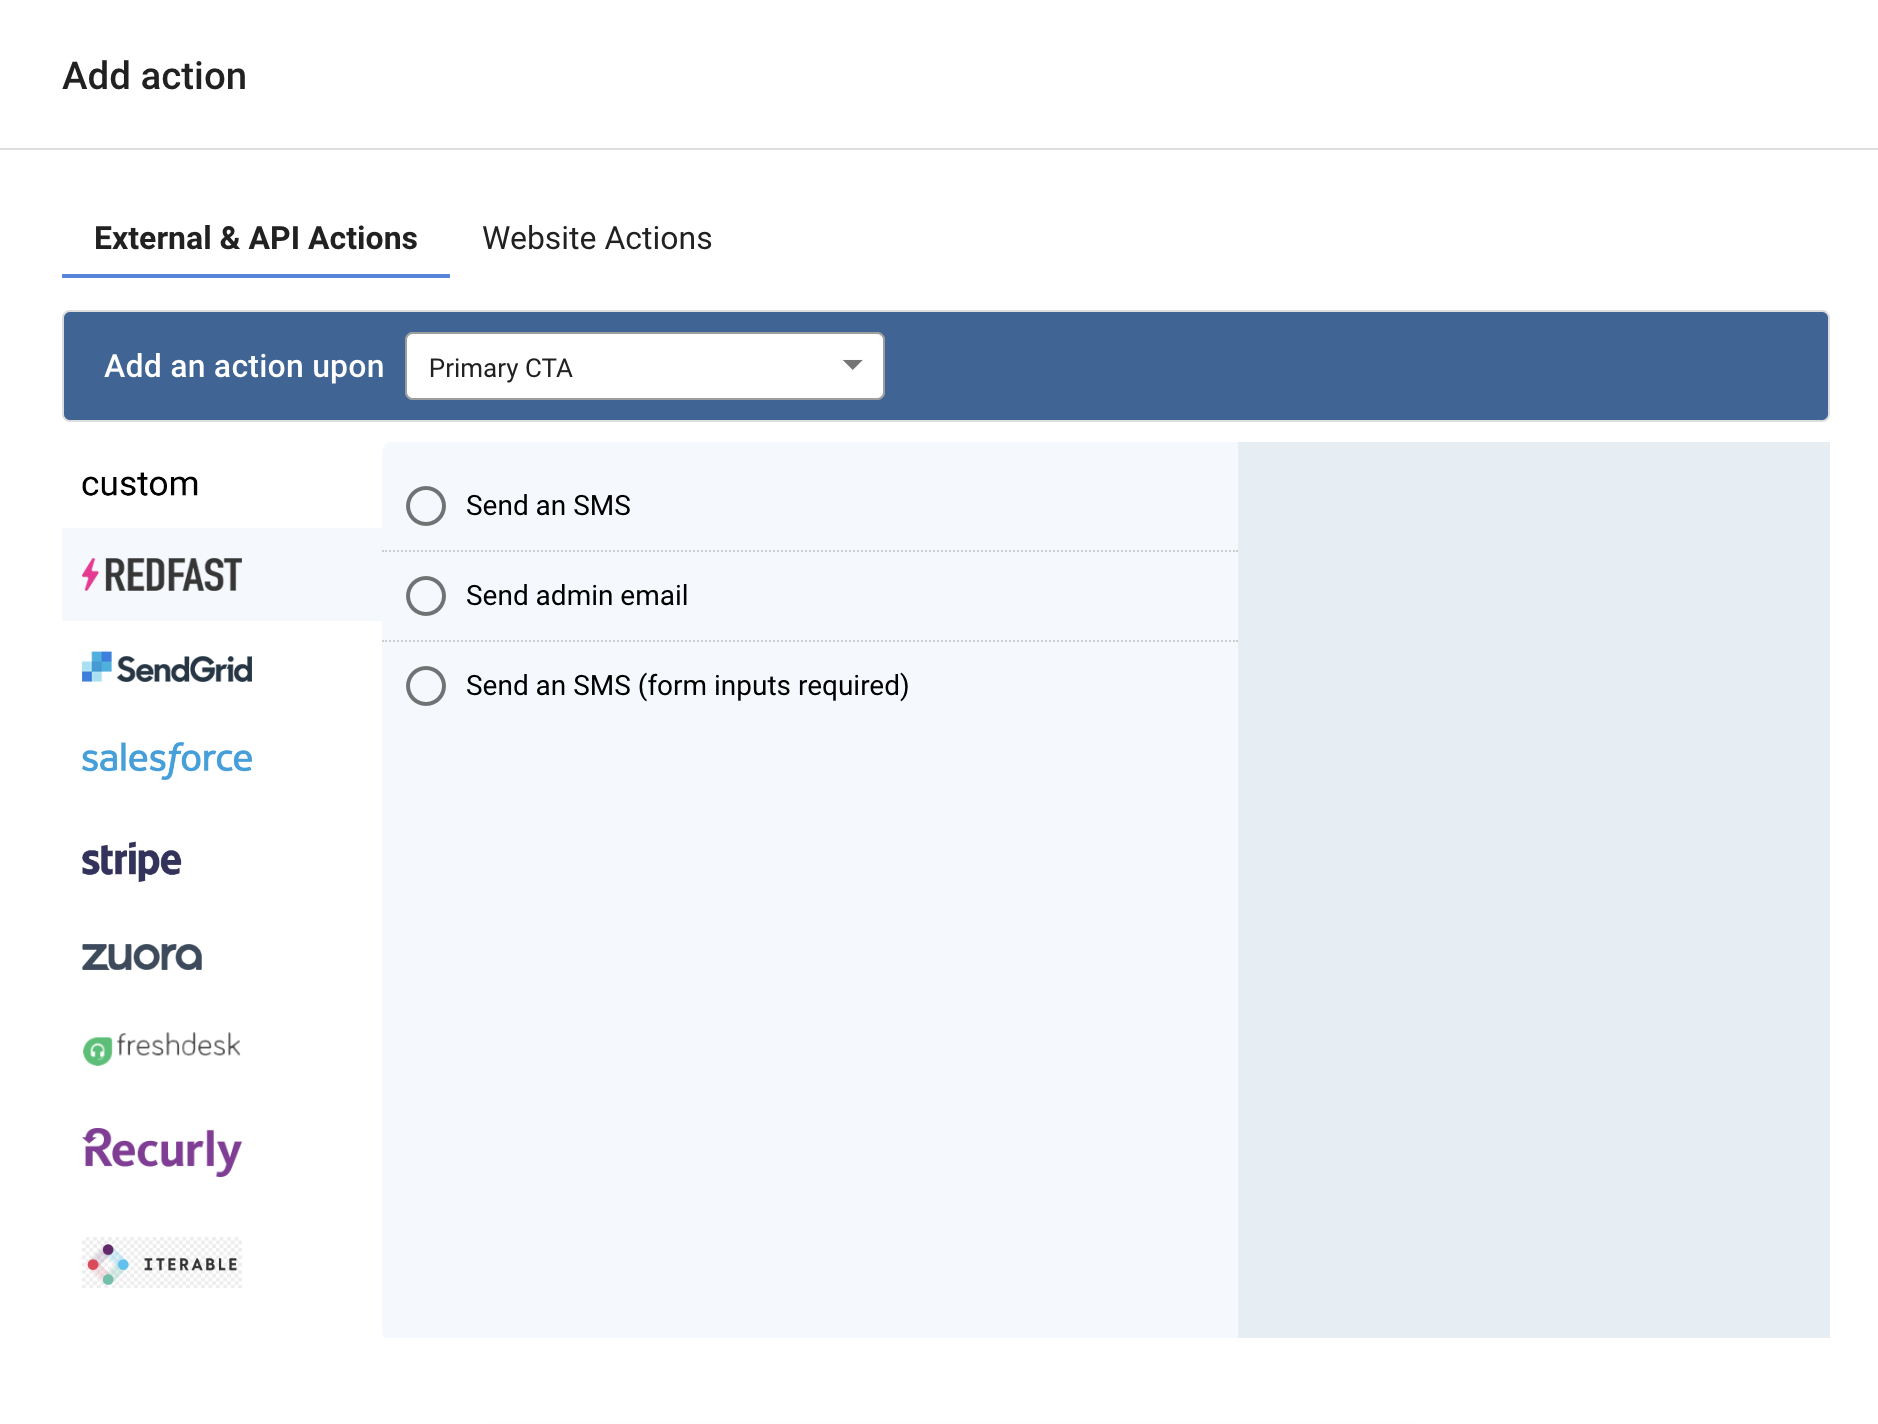Choose the Iterable integration logo
The height and width of the screenshot is (1424, 1878).
(162, 1263)
